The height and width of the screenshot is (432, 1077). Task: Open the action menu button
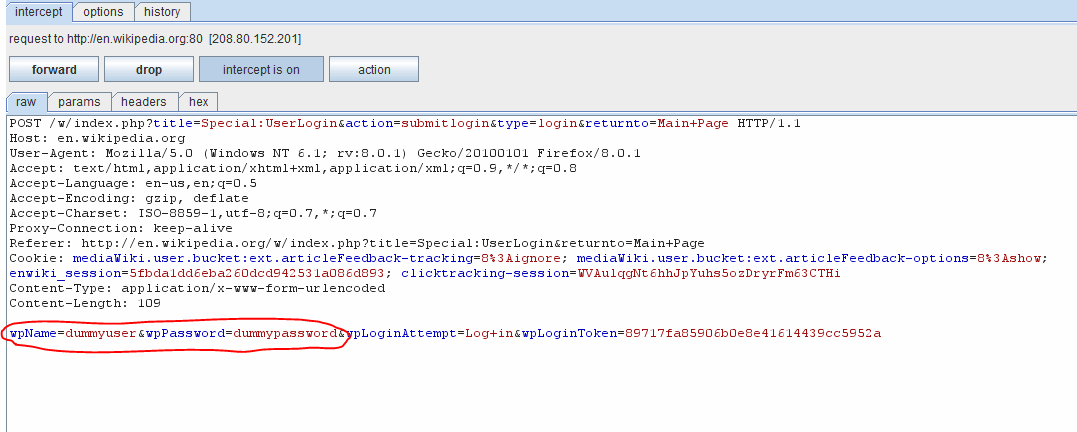[x=374, y=69]
